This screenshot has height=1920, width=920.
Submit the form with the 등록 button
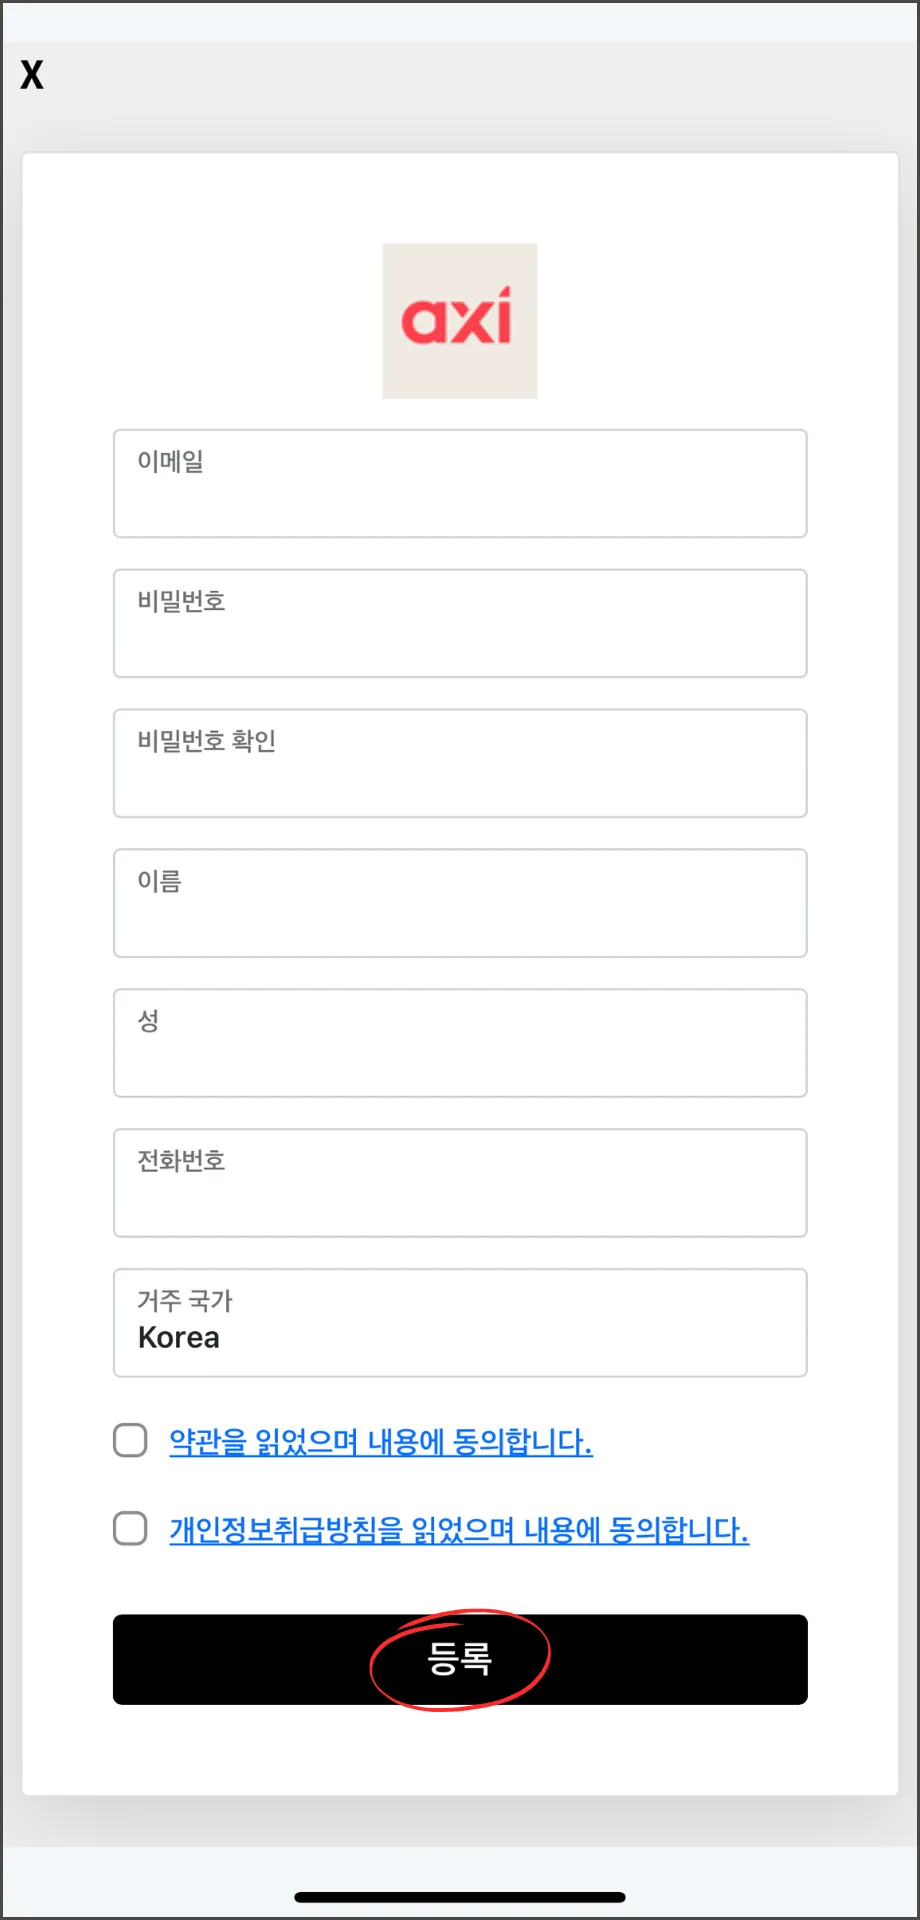pos(460,1660)
